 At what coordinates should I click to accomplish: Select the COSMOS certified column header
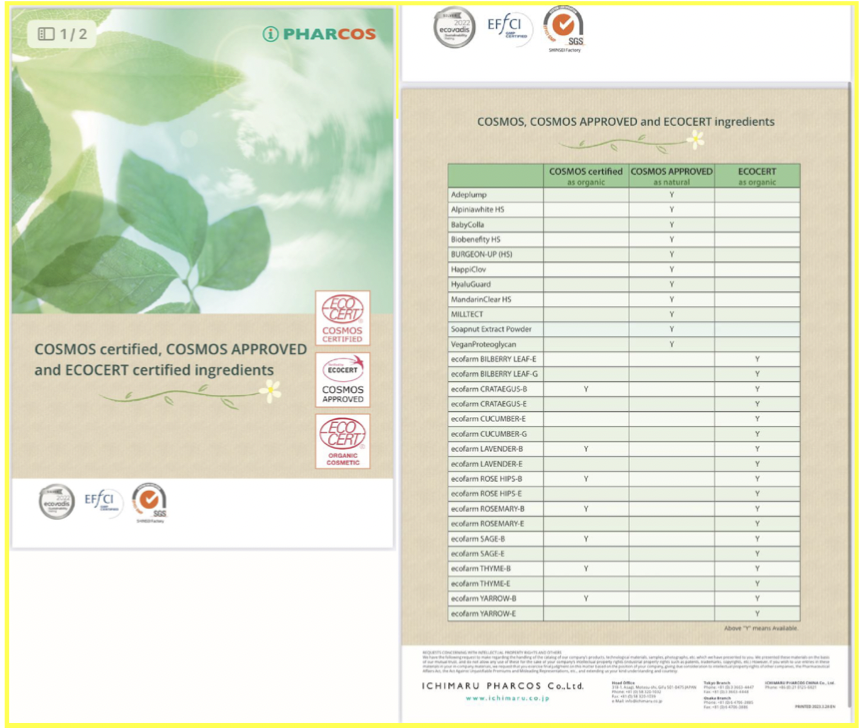586,175
